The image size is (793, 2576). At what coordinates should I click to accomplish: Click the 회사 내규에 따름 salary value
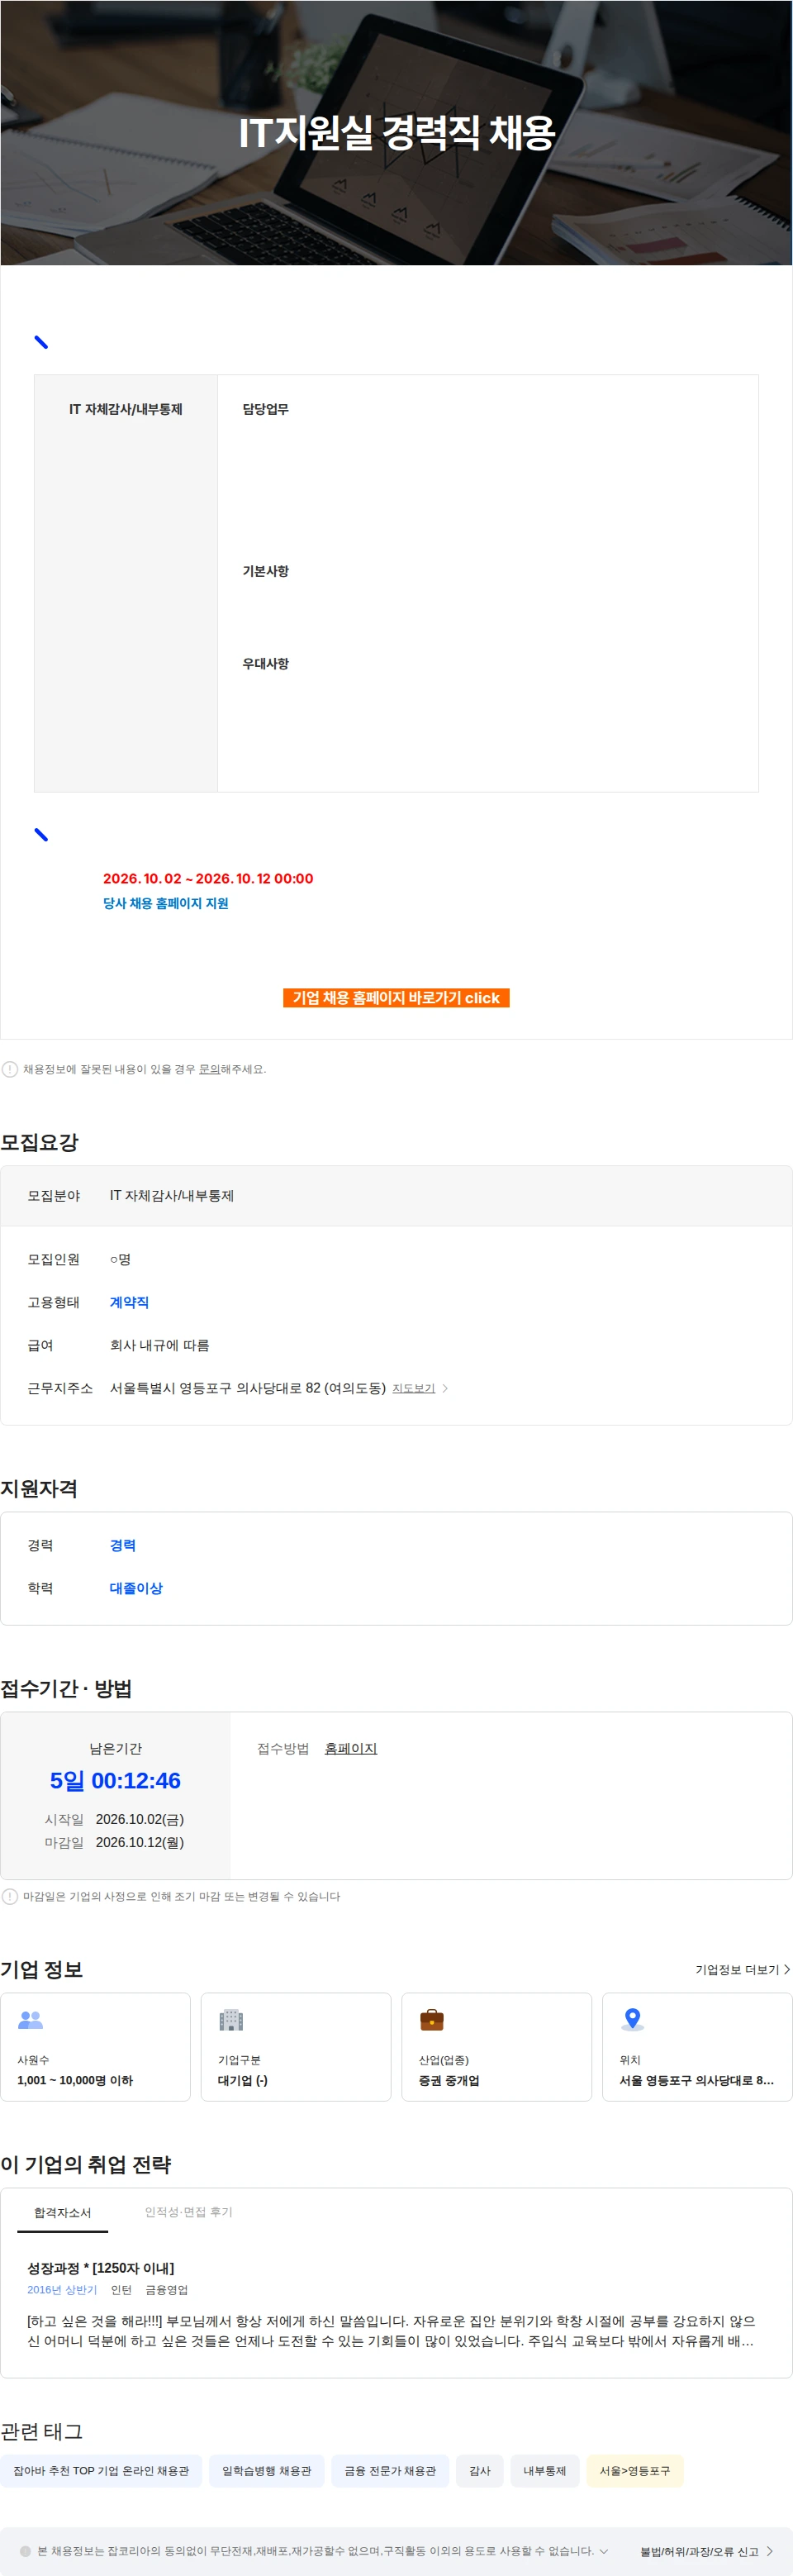click(159, 1345)
